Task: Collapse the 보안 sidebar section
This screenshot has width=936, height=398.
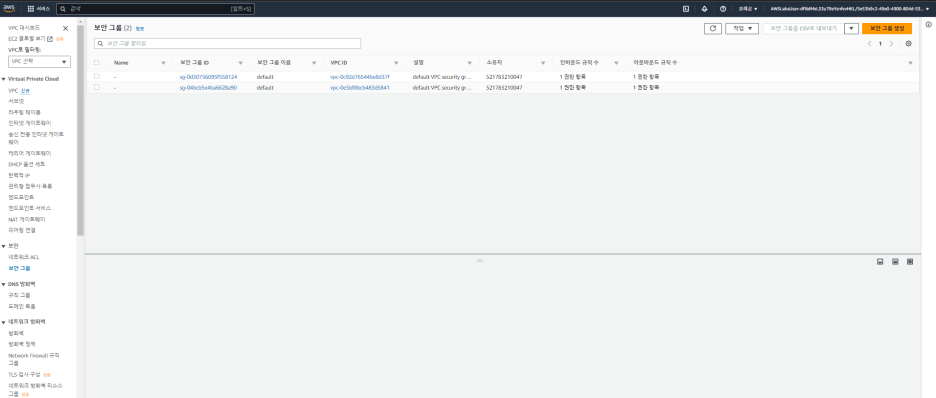Action: (x=4, y=246)
